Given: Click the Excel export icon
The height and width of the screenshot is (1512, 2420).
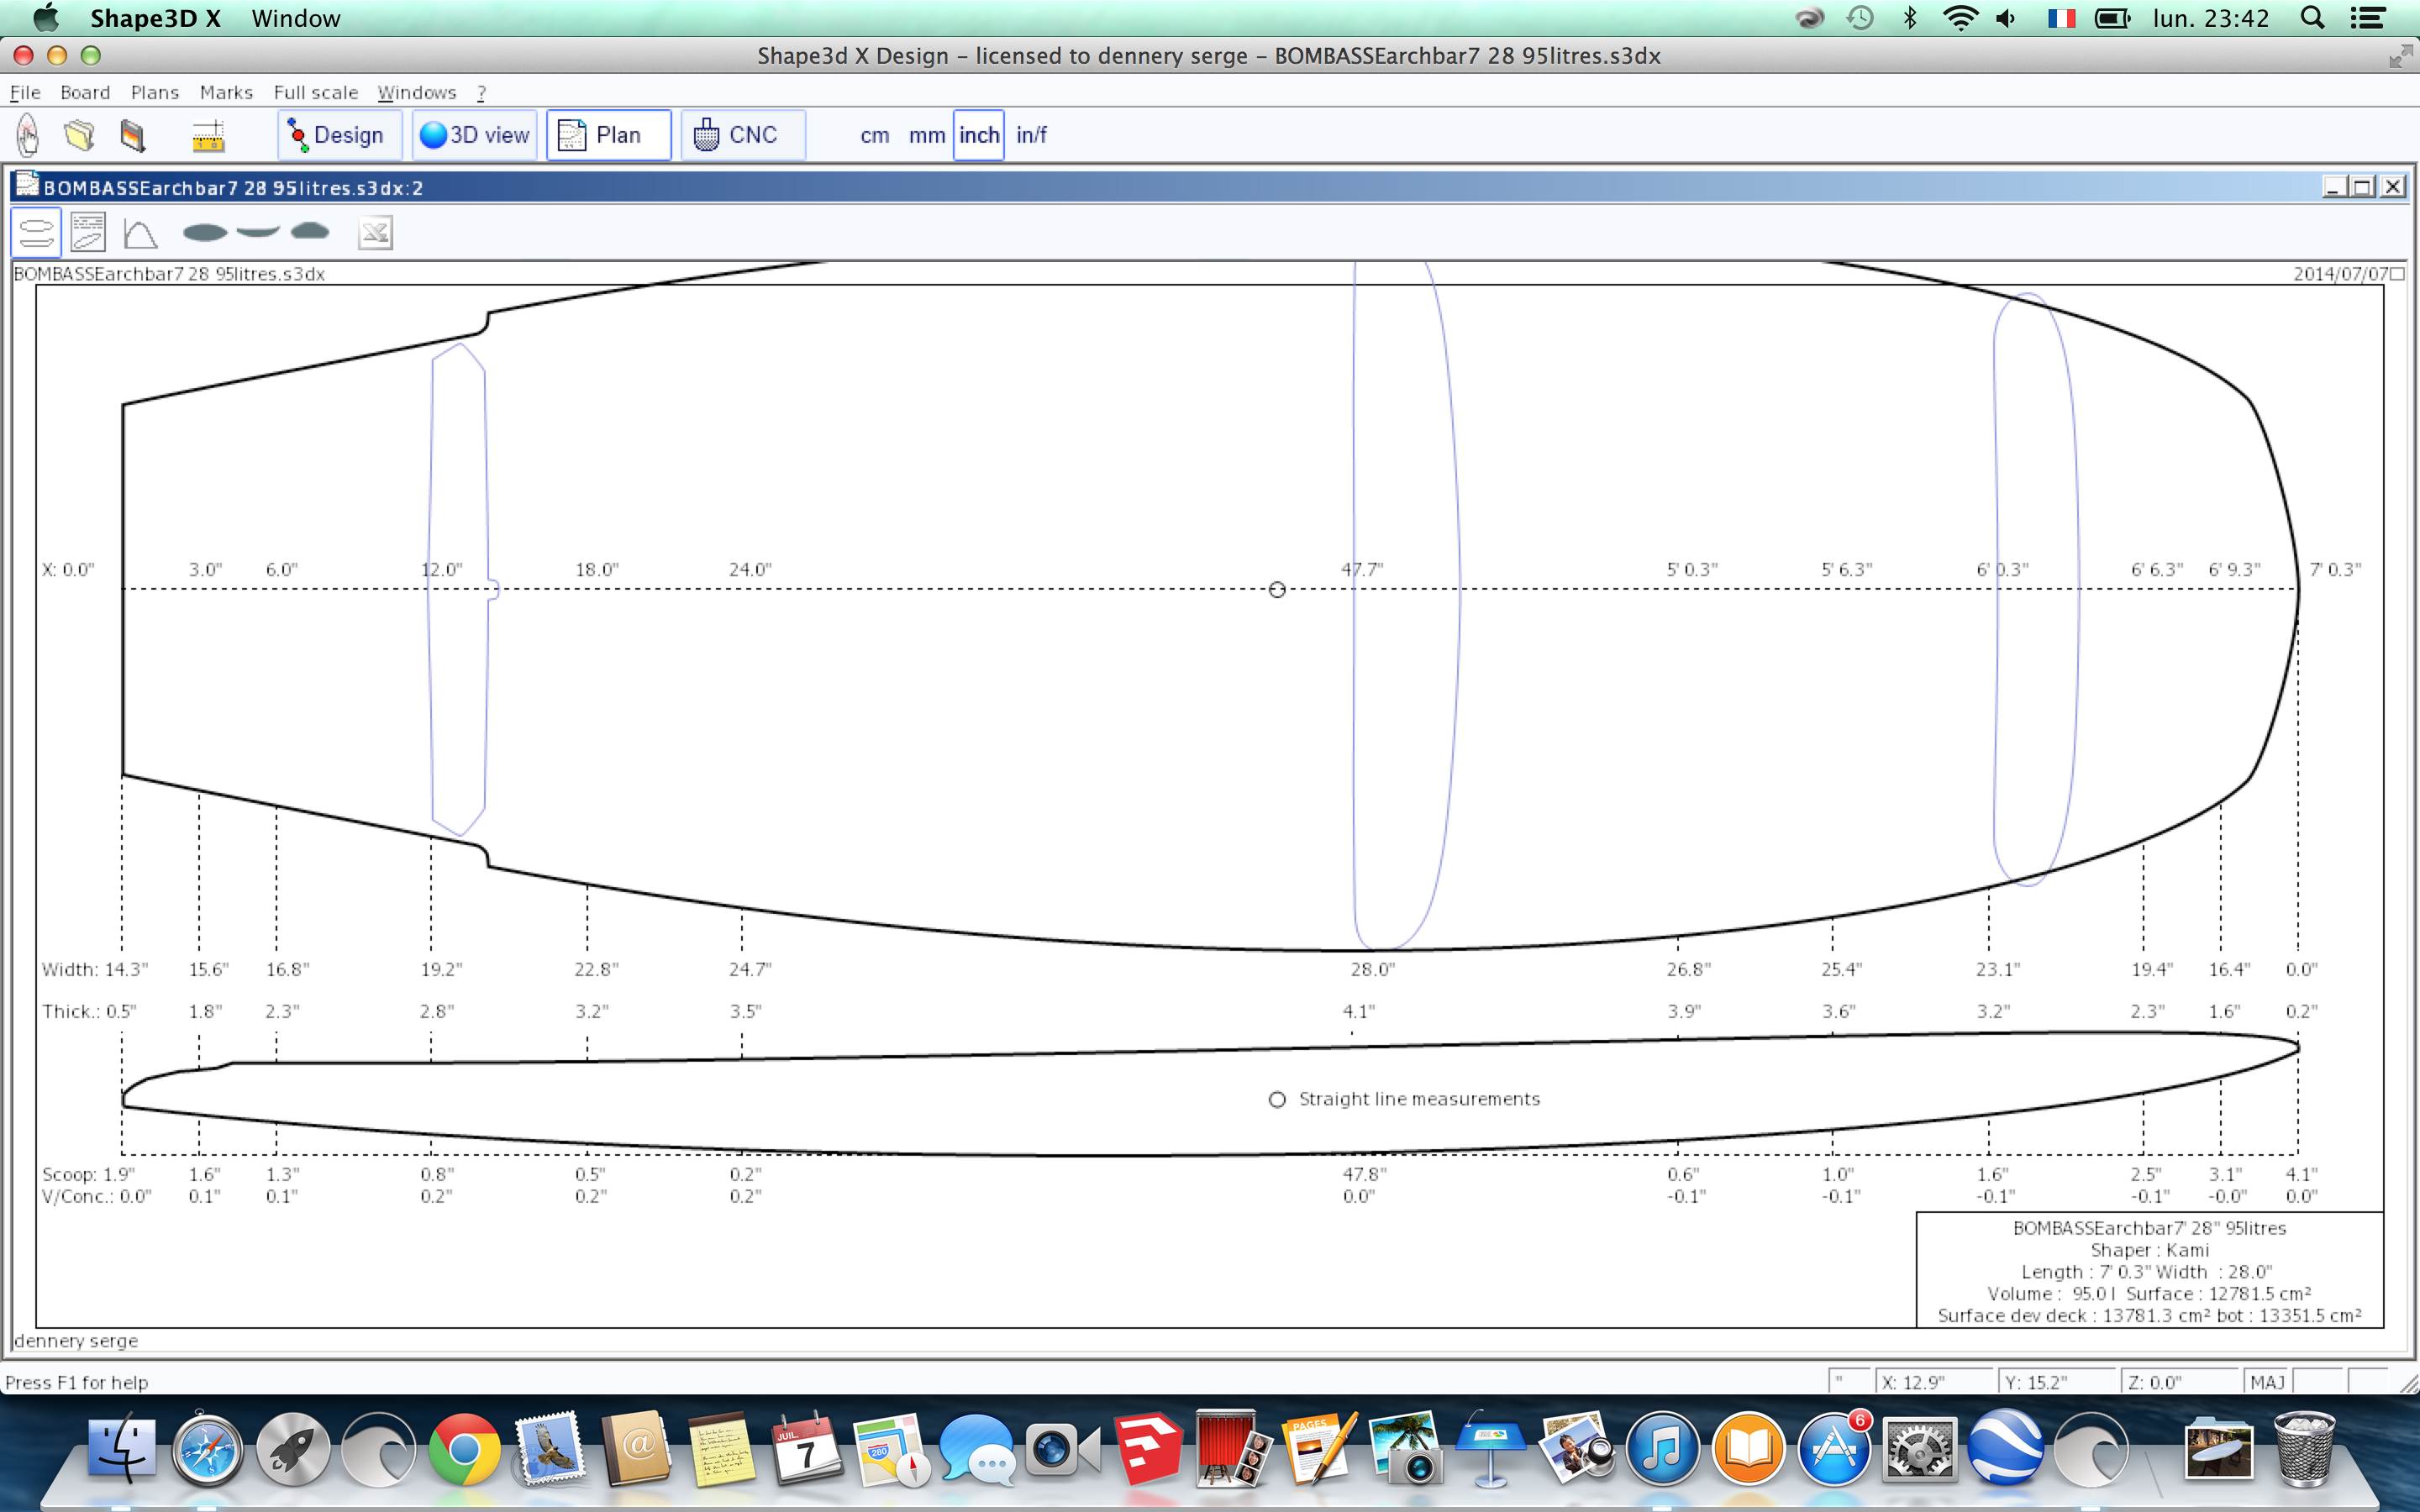Looking at the screenshot, I should pos(375,233).
